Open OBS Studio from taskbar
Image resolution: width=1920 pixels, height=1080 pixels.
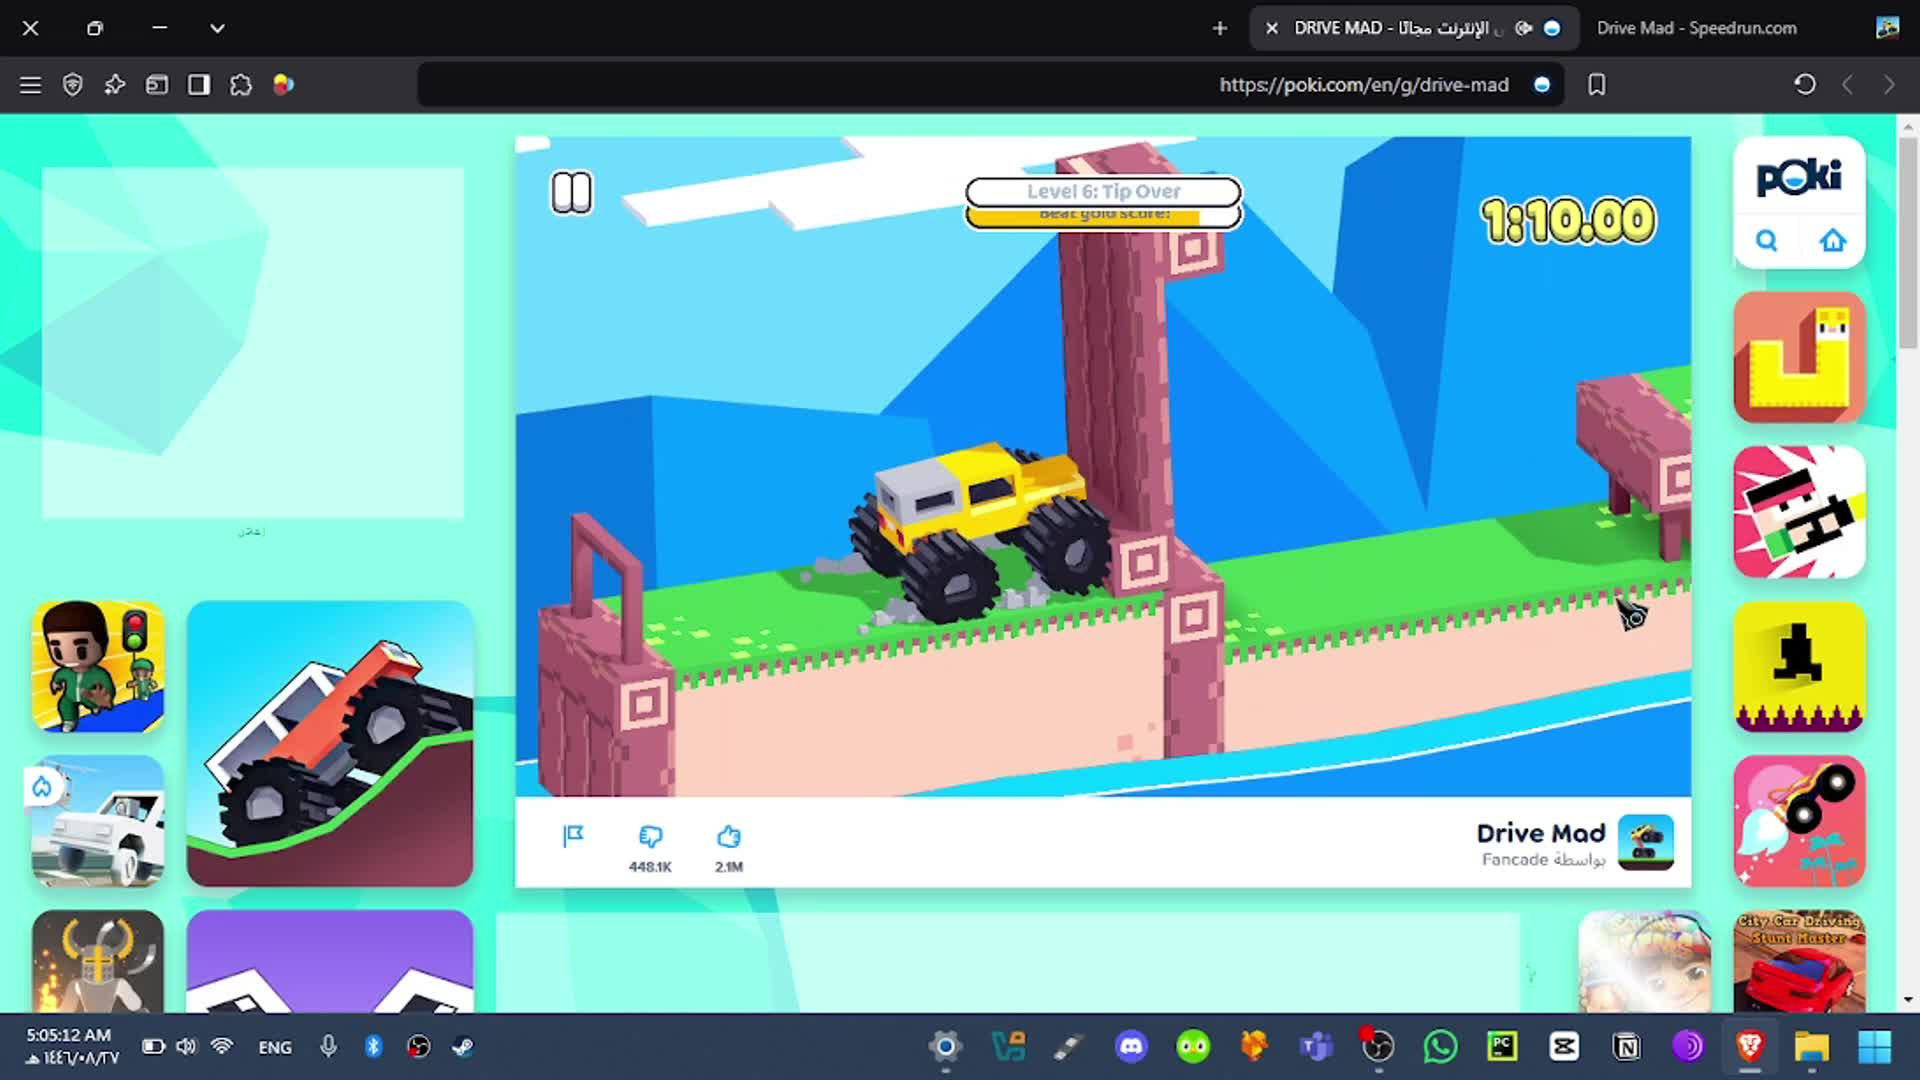(1378, 1047)
